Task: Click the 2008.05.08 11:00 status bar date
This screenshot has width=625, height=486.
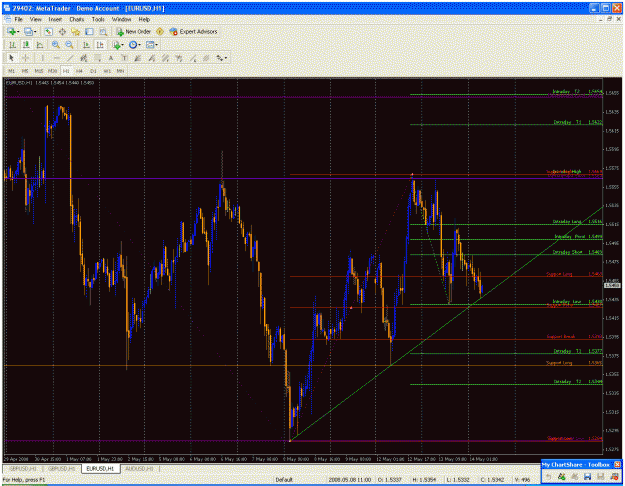Action: point(350,480)
